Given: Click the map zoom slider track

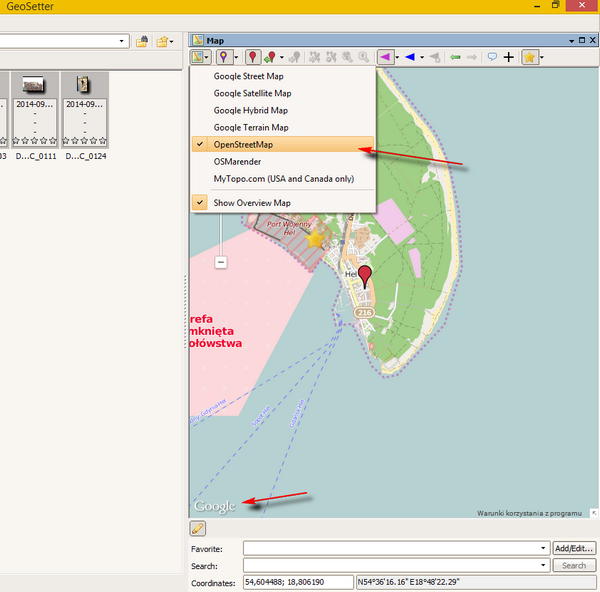Looking at the screenshot, I should (x=221, y=234).
